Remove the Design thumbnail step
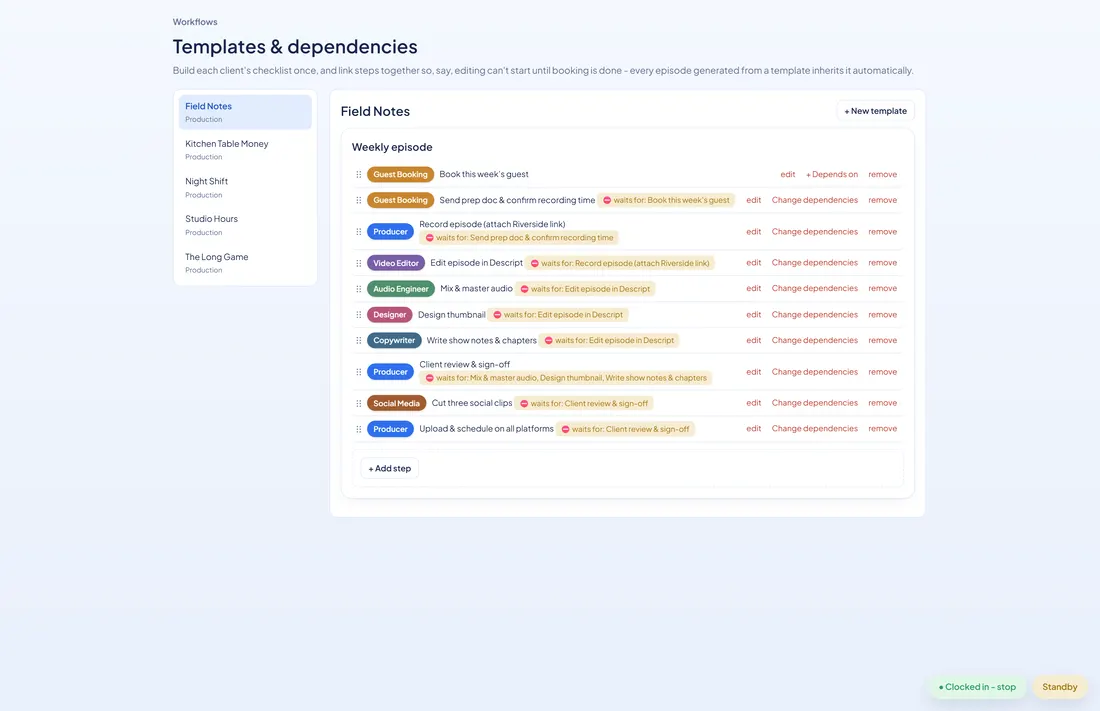1100x711 pixels. point(883,314)
